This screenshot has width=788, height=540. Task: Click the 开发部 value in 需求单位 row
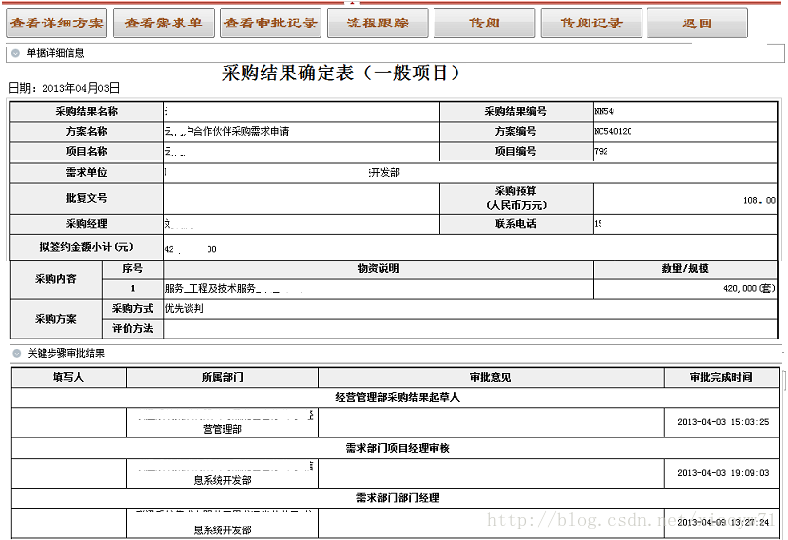tap(385, 173)
